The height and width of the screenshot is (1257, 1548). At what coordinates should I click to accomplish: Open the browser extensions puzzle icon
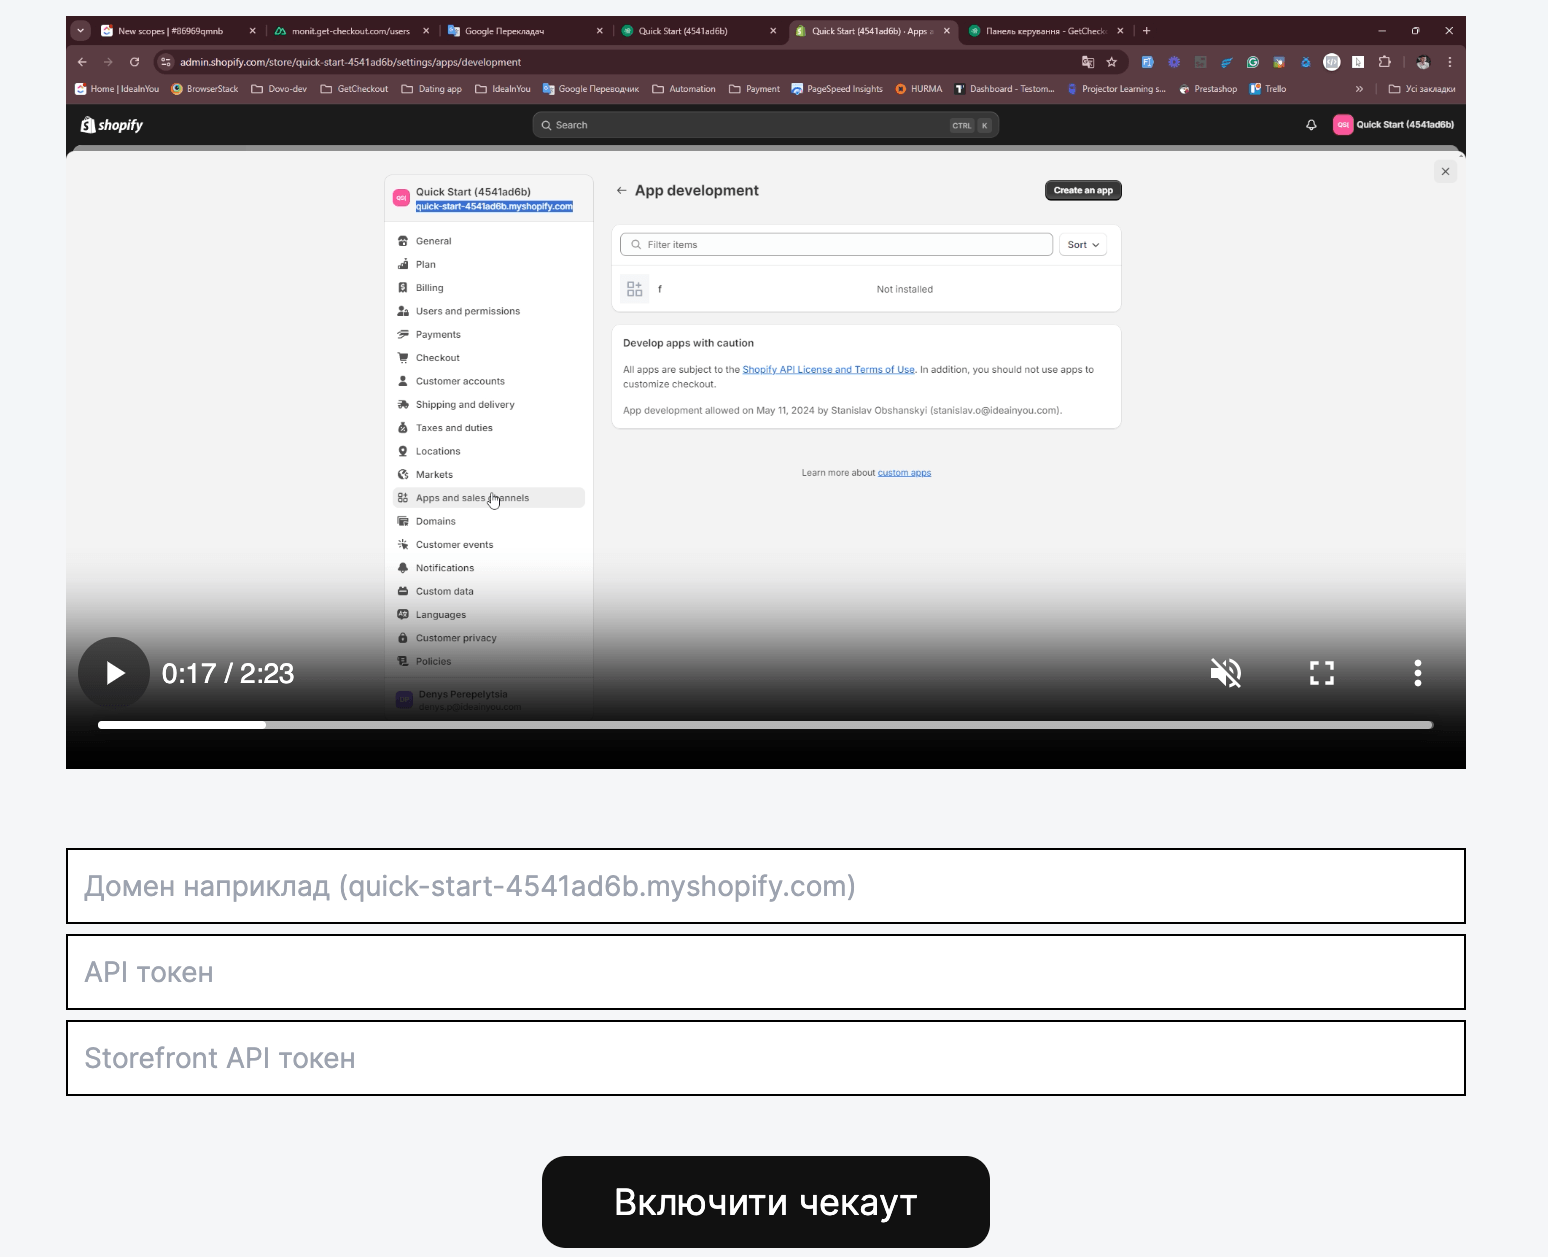pyautogui.click(x=1384, y=62)
